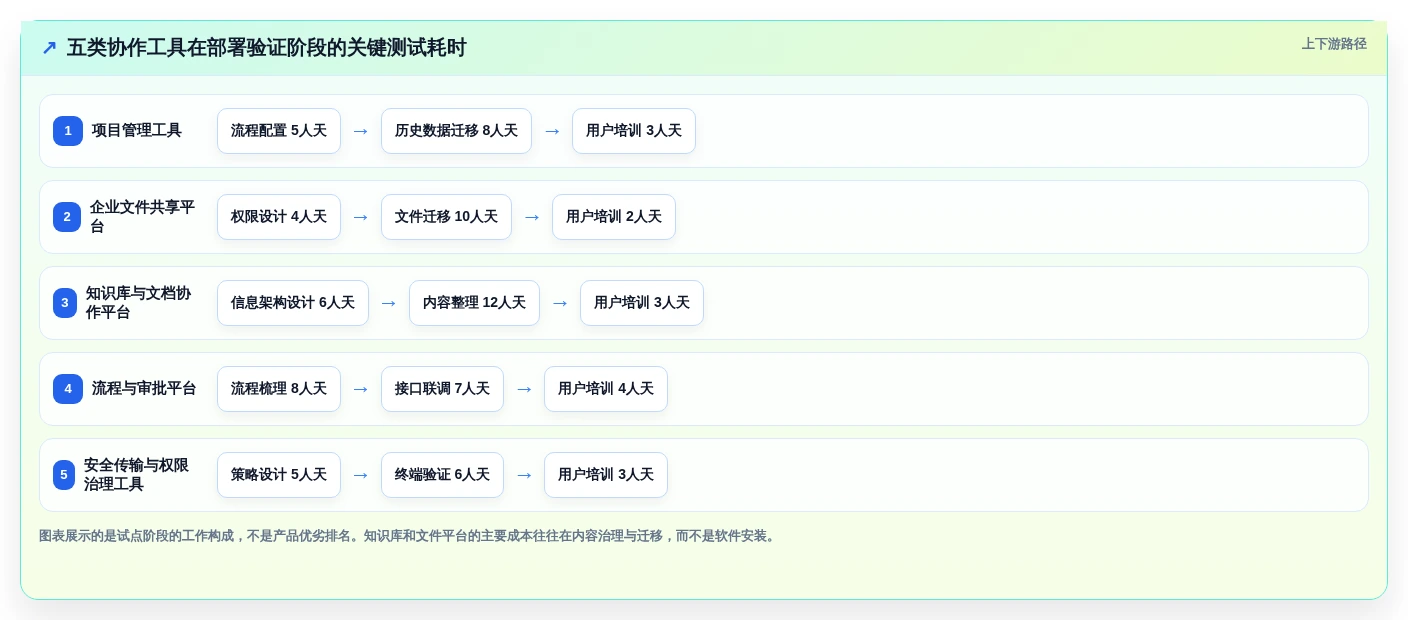Select the 信息架构设计 6人天 step
1408x620 pixels.
pos(293,303)
